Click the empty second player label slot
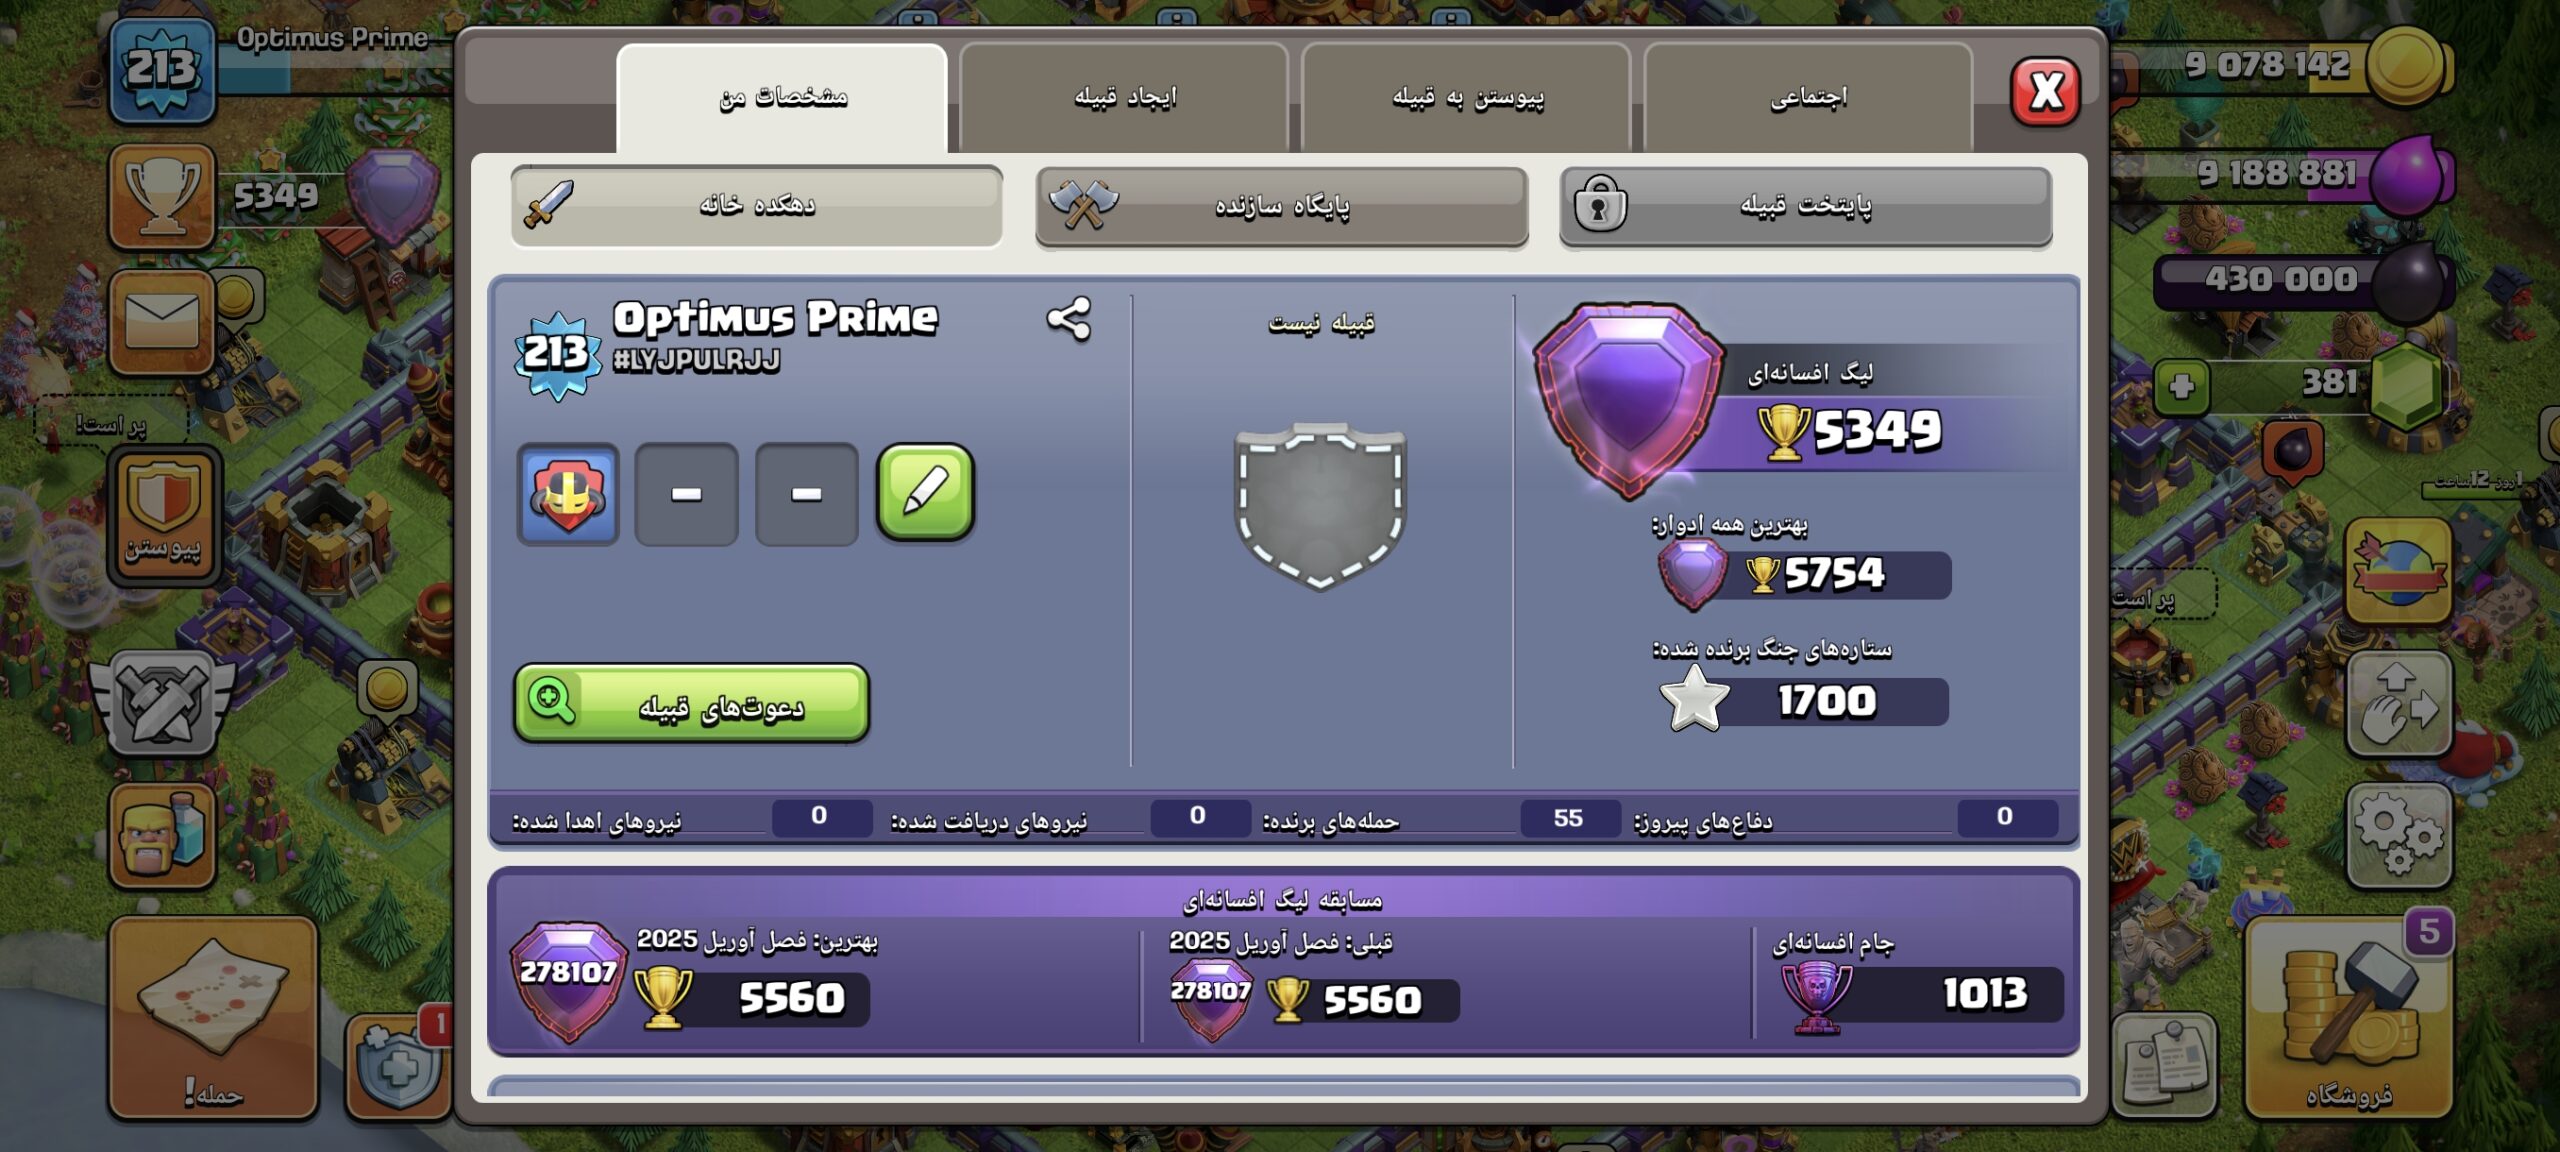The image size is (2560, 1152). tap(686, 494)
